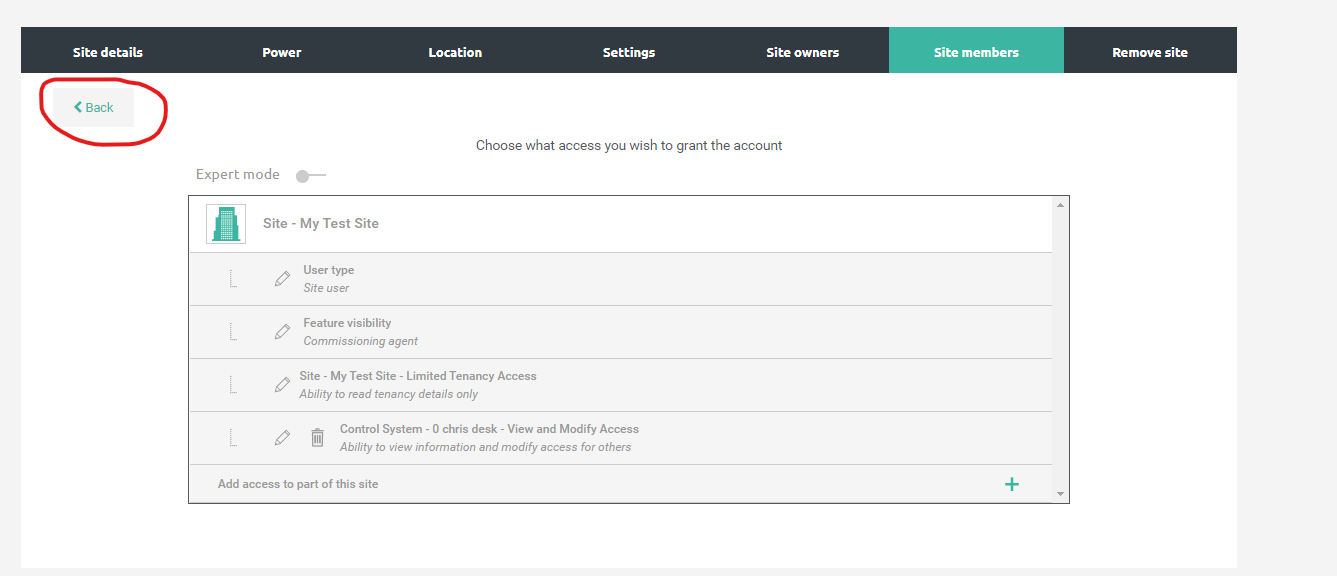Open the Site details tab
Viewport: 1337px width, 576px height.
pyautogui.click(x=108, y=52)
